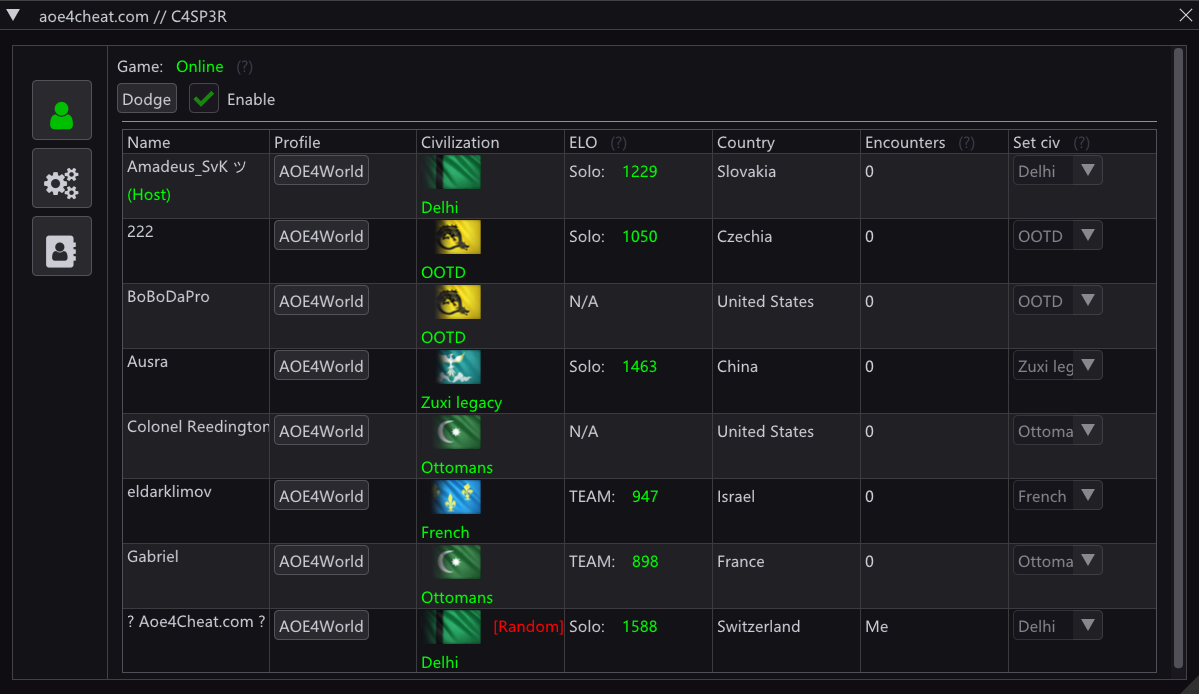
Task: Select player name Amadeus_SvK
Action: (187, 167)
